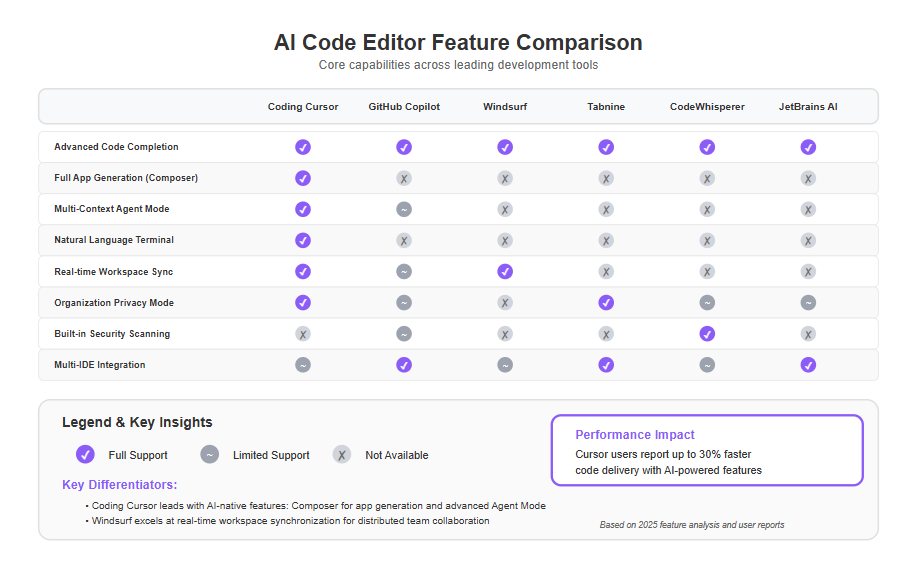This screenshot has height=580, width=923.
Task: Click the Multi-IDE Integration row label
Action: [x=99, y=365]
